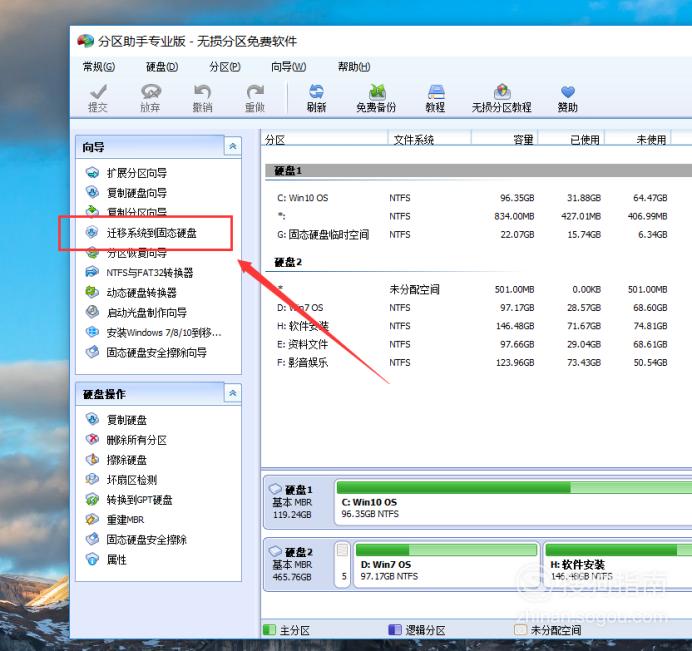The height and width of the screenshot is (651, 692).
Task: Launch 迁移系统到固态硬盘 wizard
Action: click(141, 233)
